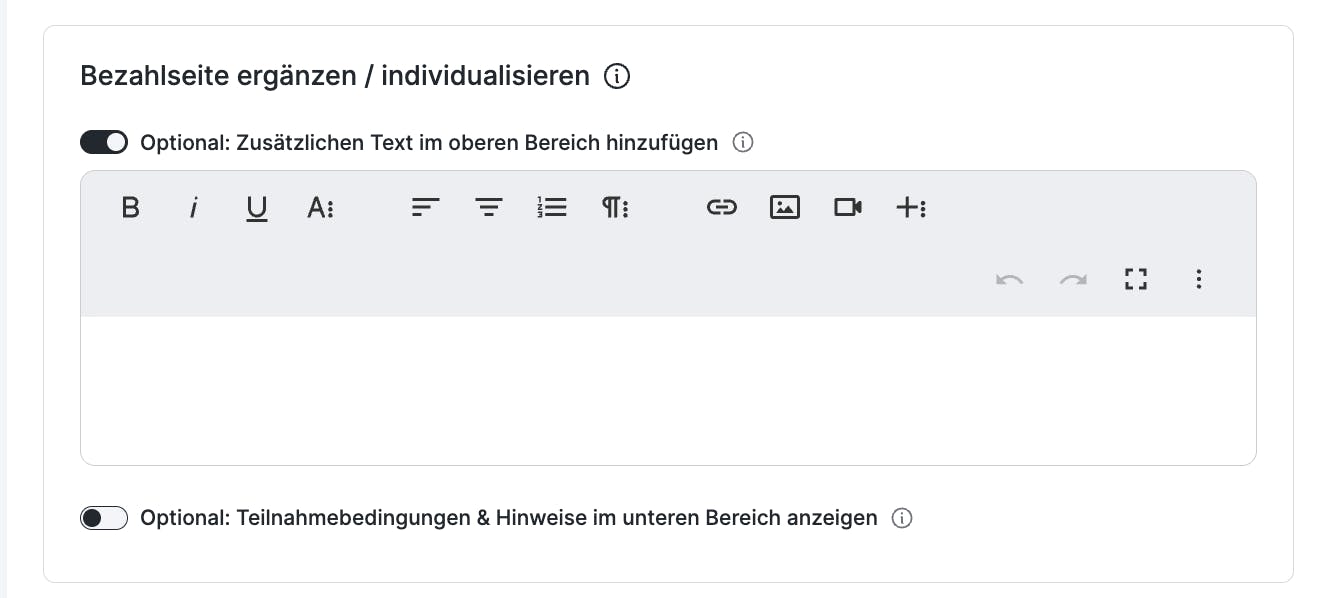Show info for Bezahlseite ergänzen heading

(617, 76)
